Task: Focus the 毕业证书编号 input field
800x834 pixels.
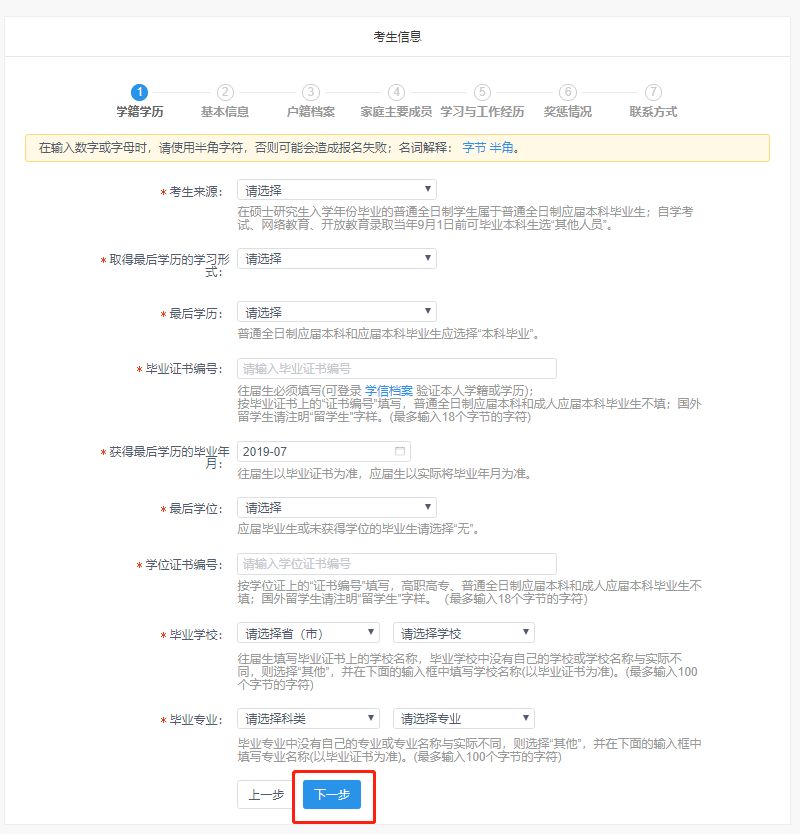Action: click(x=396, y=368)
